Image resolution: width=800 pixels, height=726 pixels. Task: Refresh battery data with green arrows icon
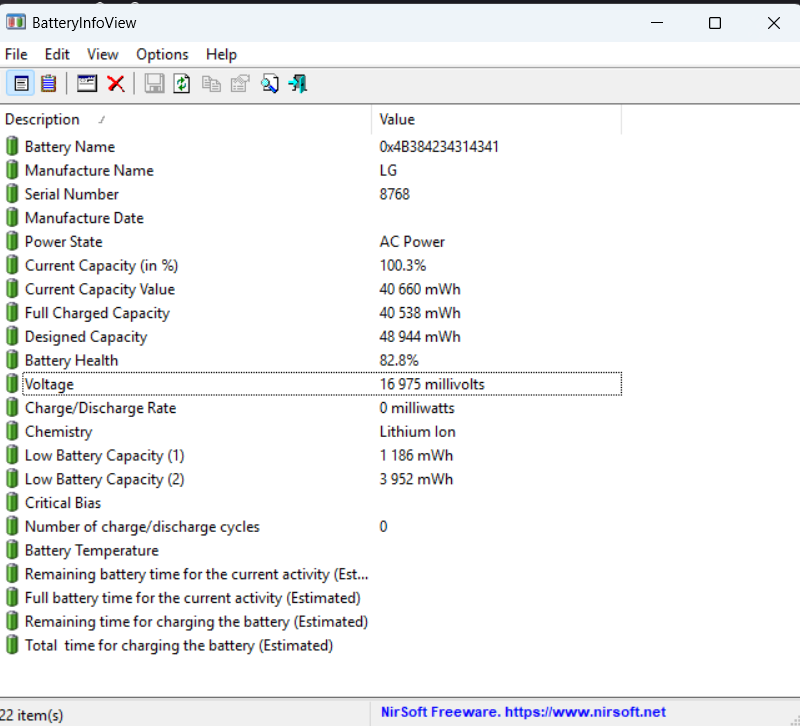[181, 83]
